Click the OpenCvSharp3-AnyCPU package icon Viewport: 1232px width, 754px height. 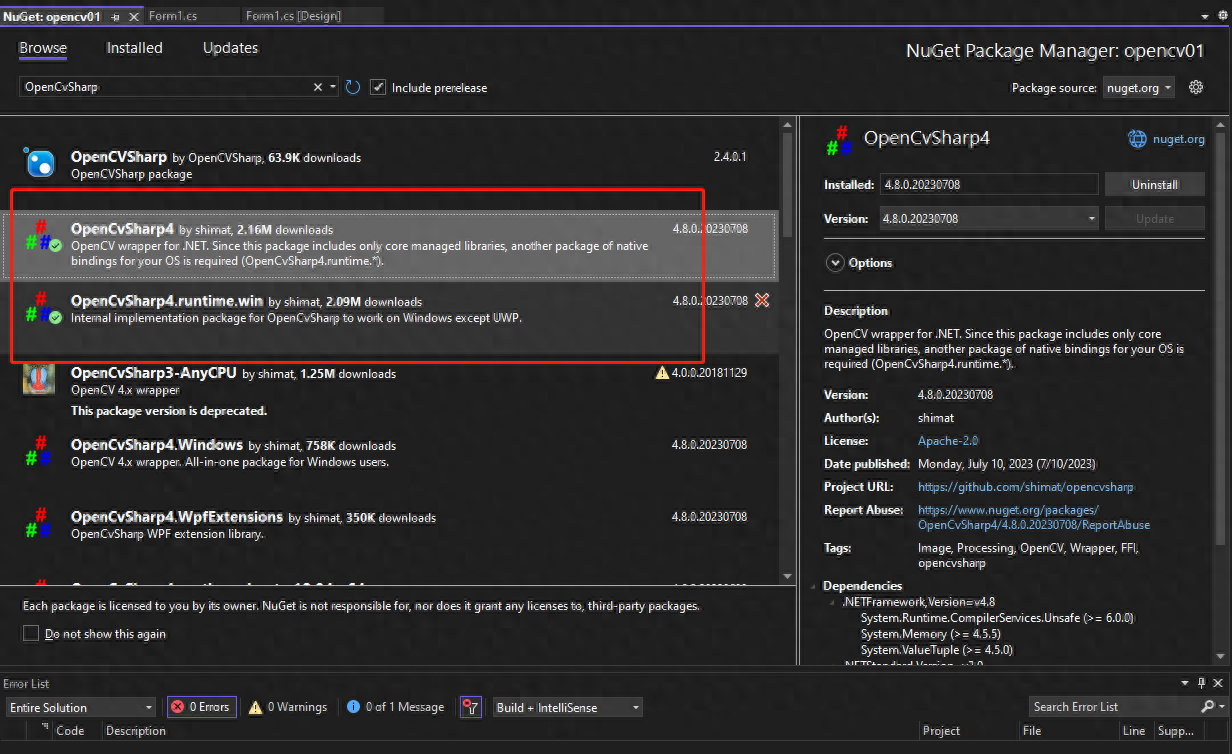pyautogui.click(x=40, y=379)
